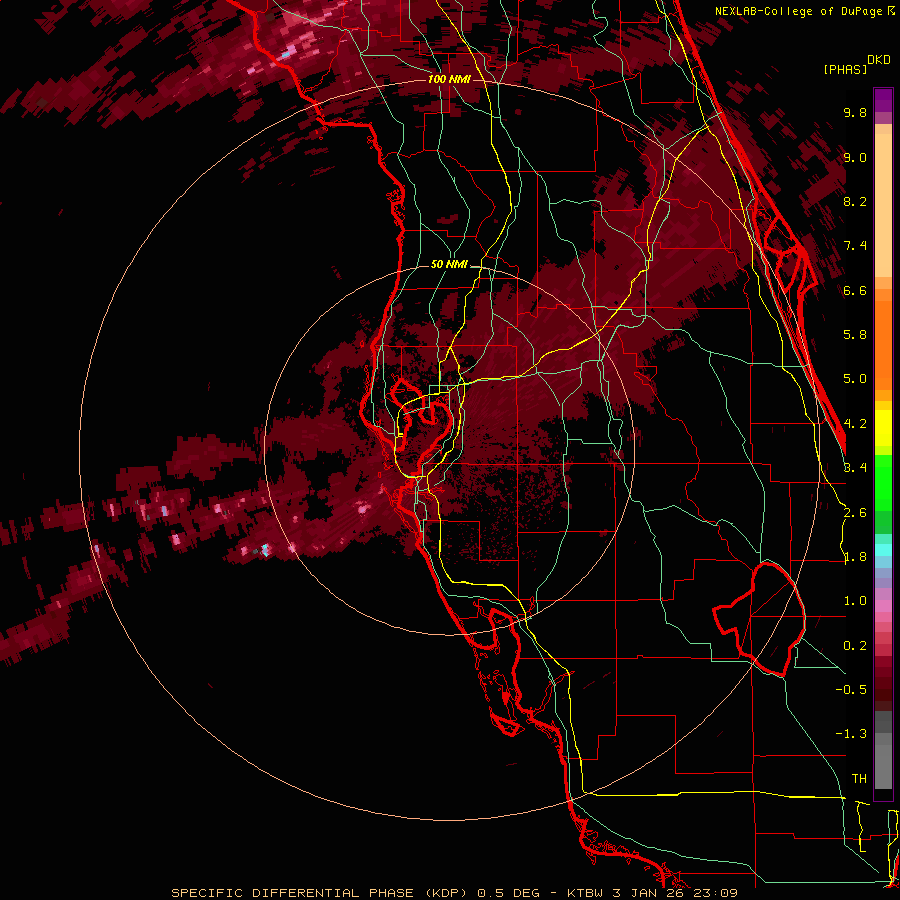The width and height of the screenshot is (900, 900).
Task: Click the TH label on the scale
Action: click(859, 779)
